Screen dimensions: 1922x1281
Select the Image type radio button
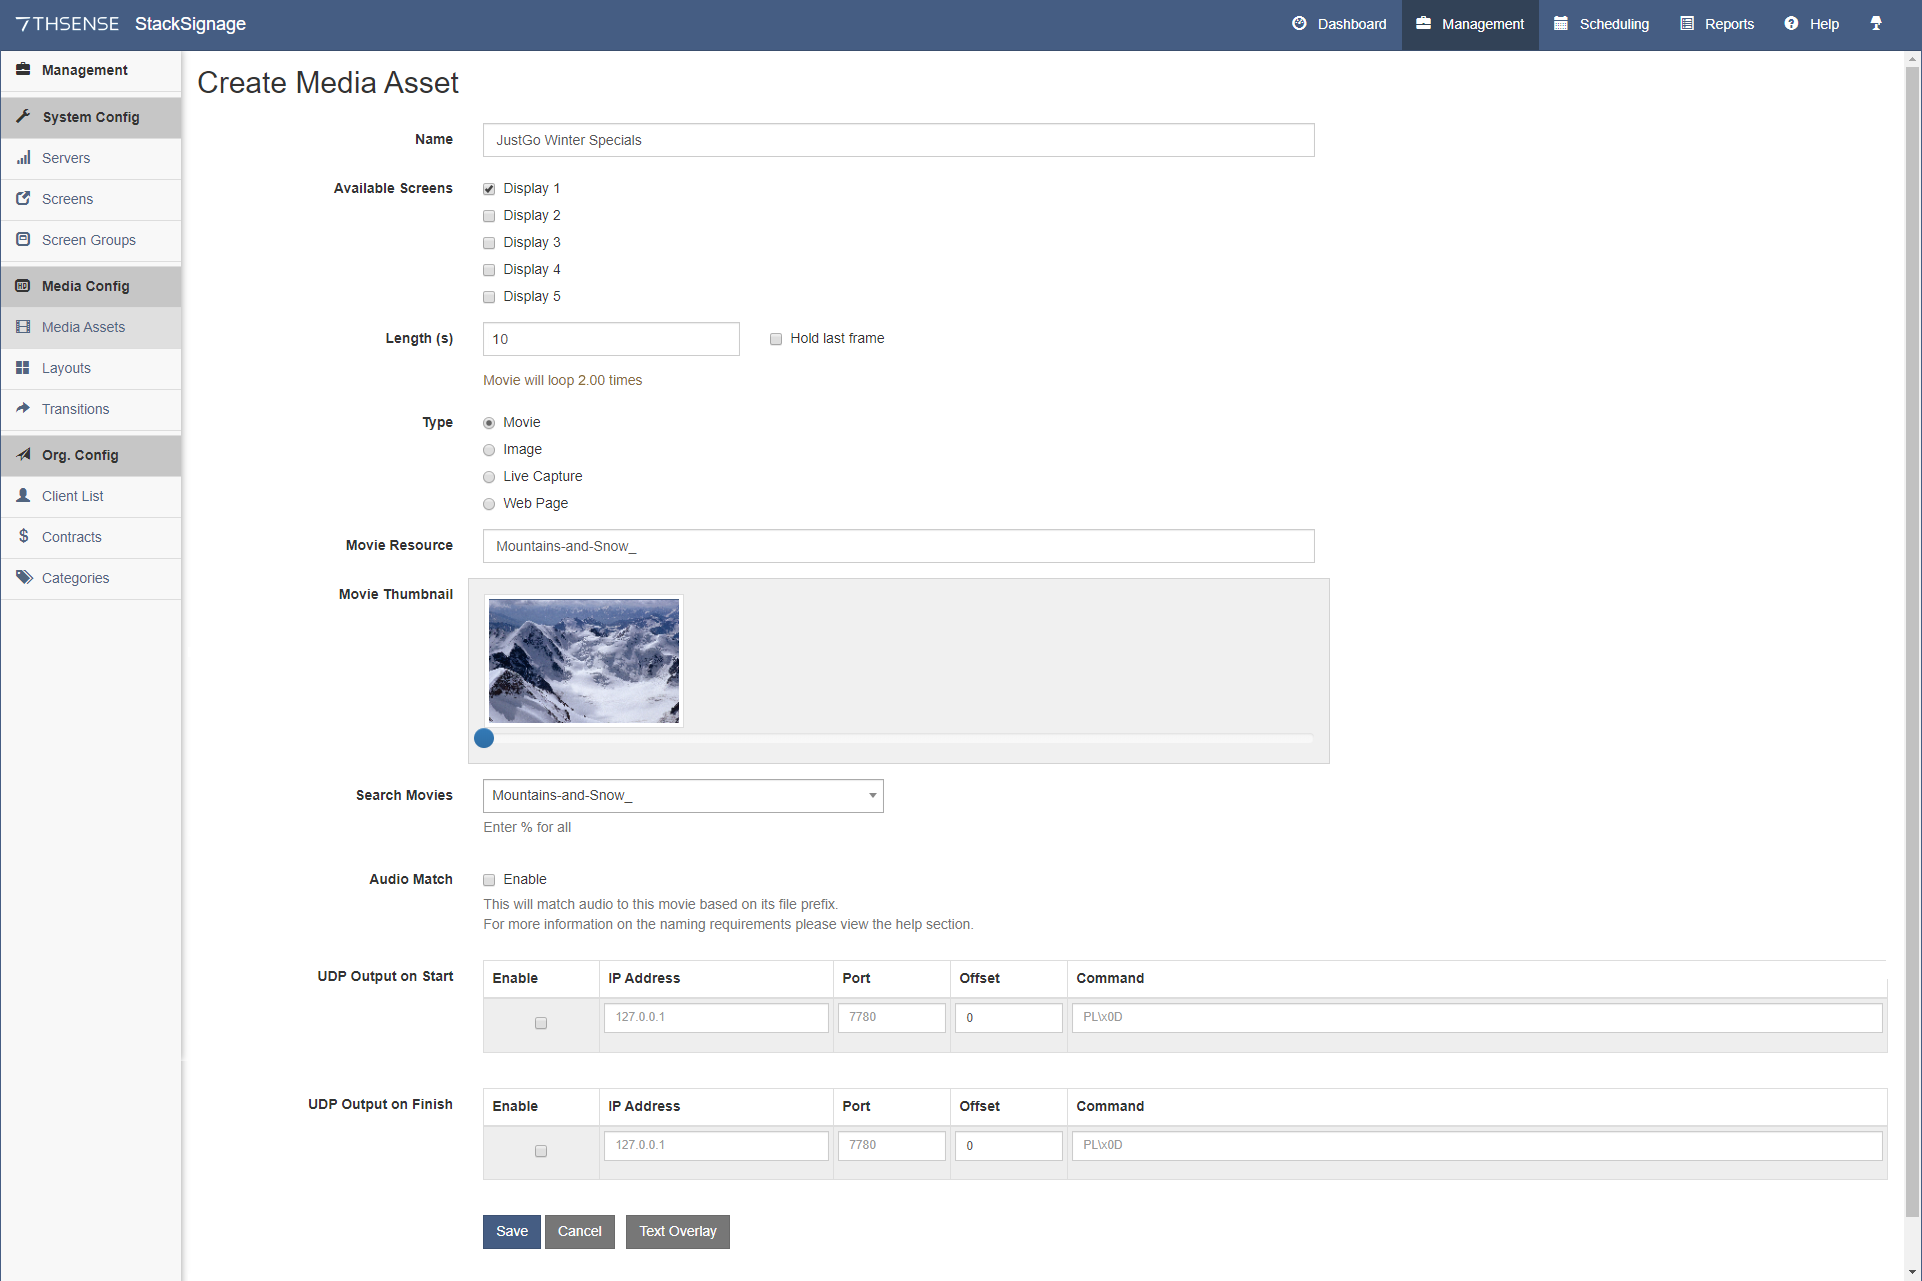489,450
